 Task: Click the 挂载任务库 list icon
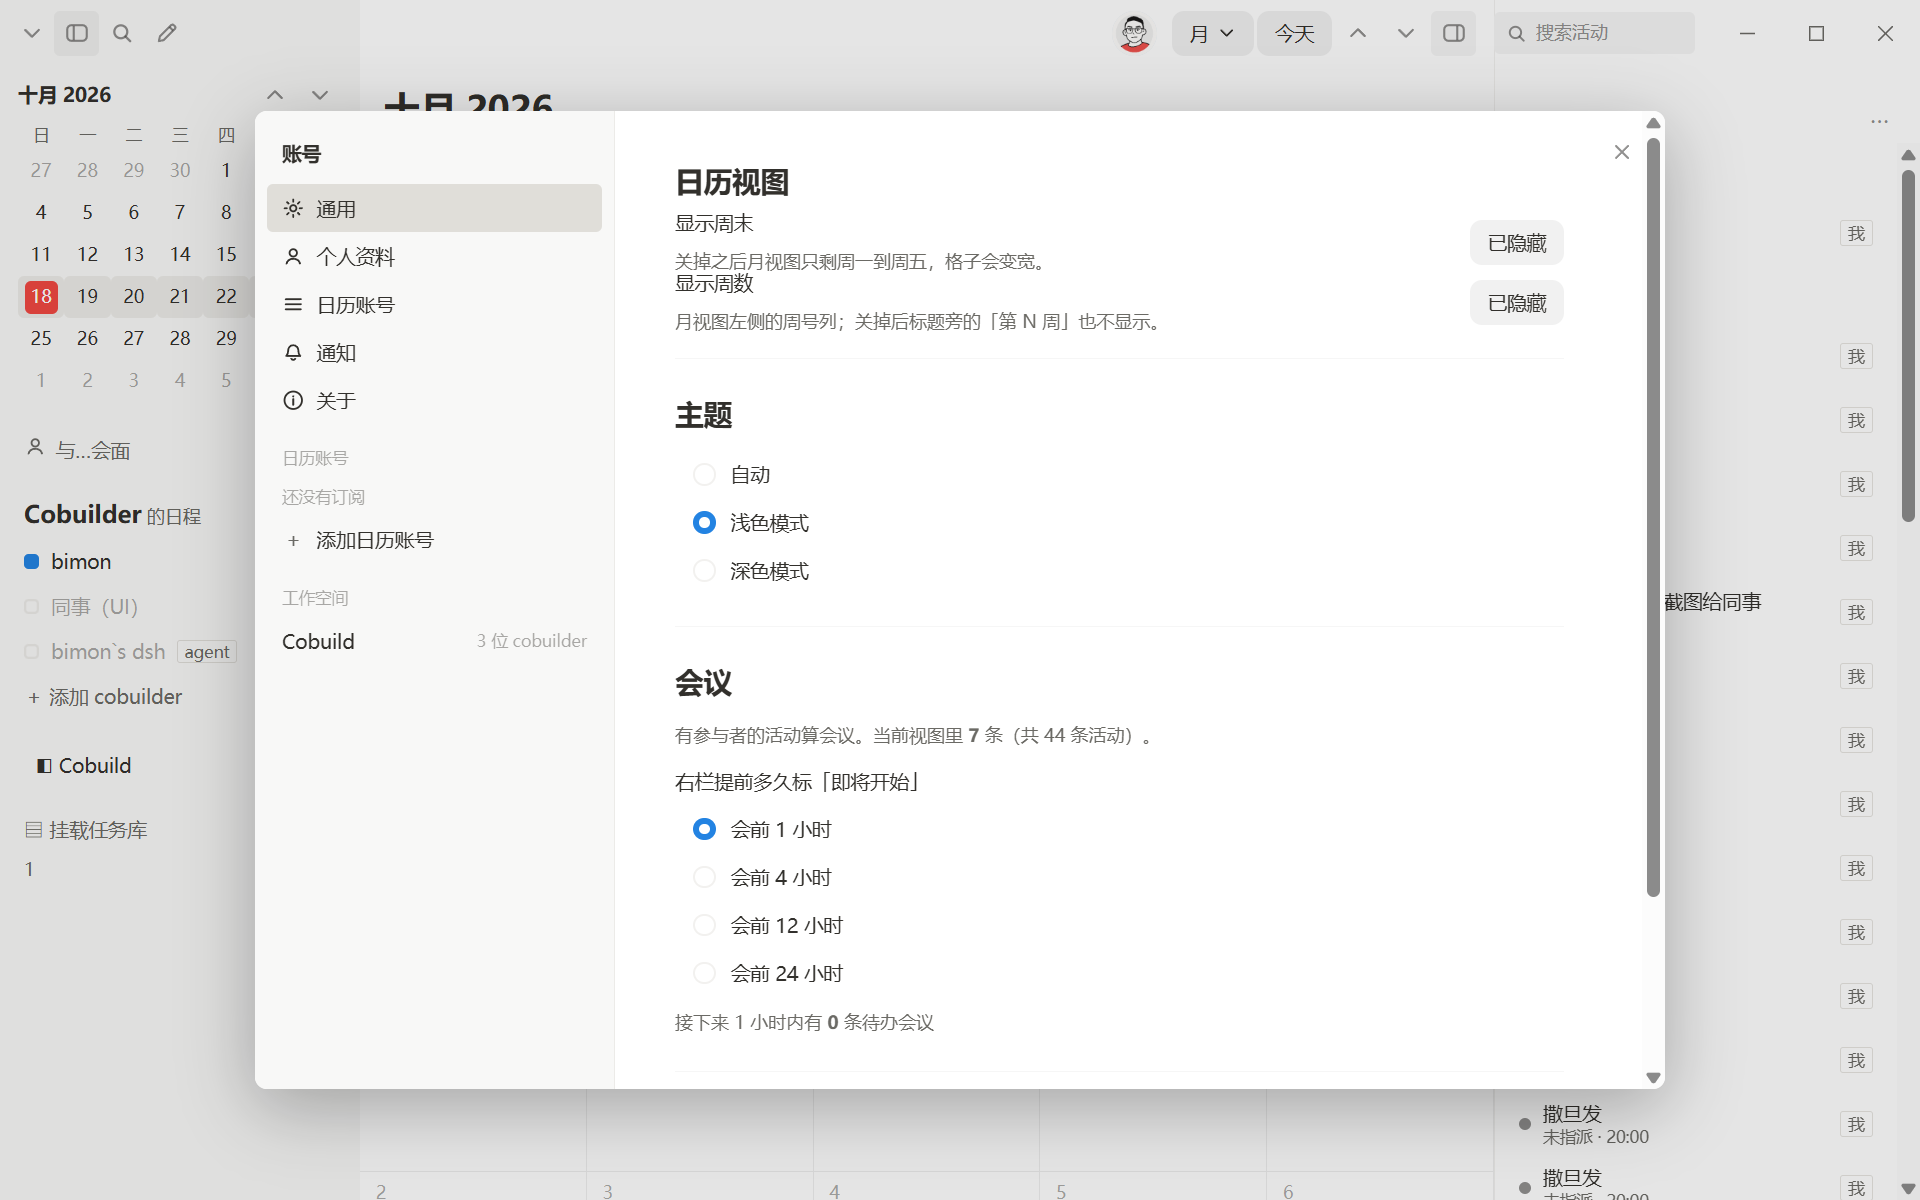(x=33, y=830)
